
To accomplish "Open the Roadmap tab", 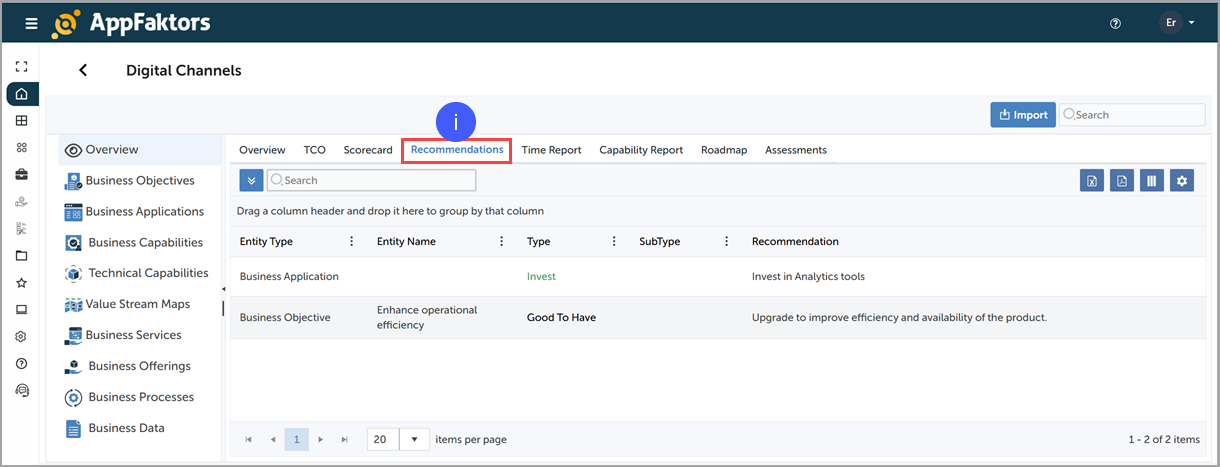I will coord(724,150).
